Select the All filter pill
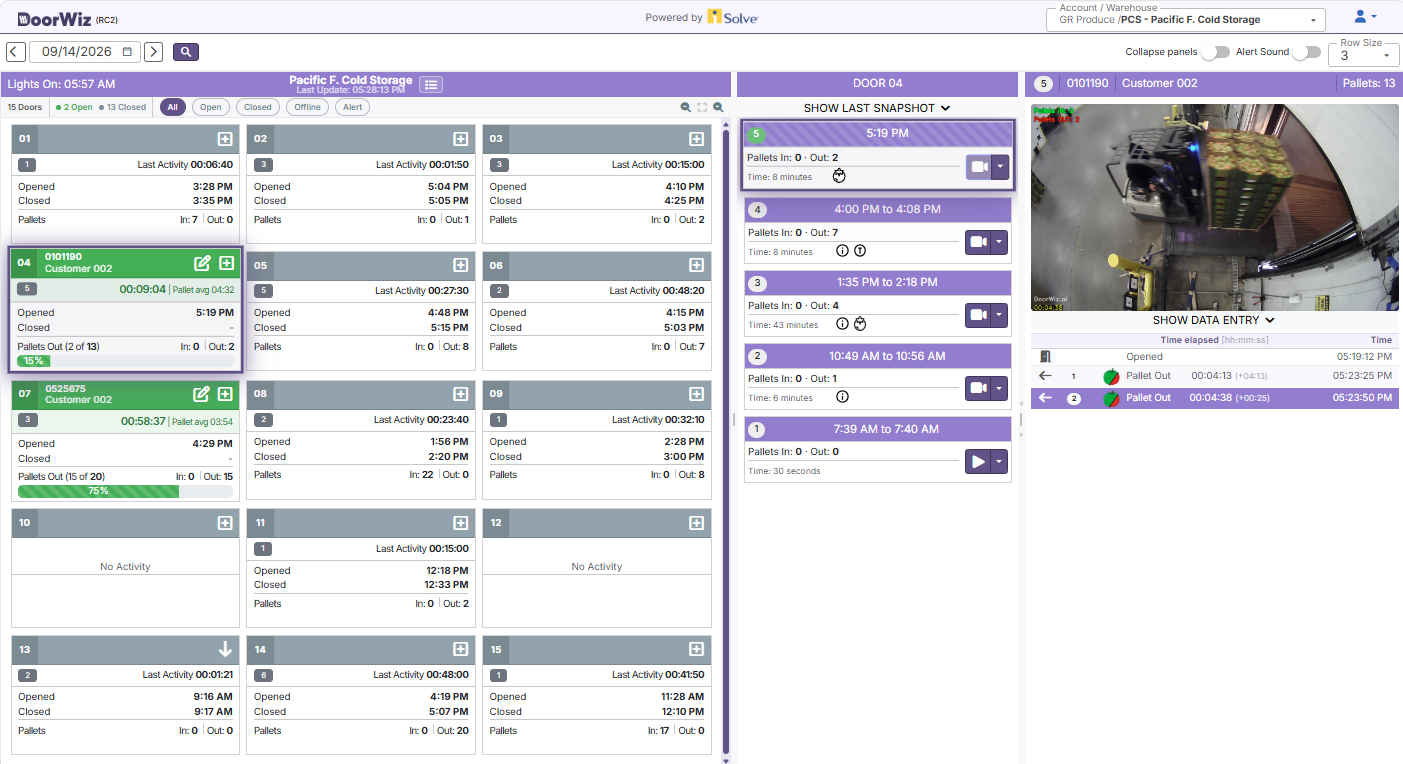The width and height of the screenshot is (1403, 764). 173,107
